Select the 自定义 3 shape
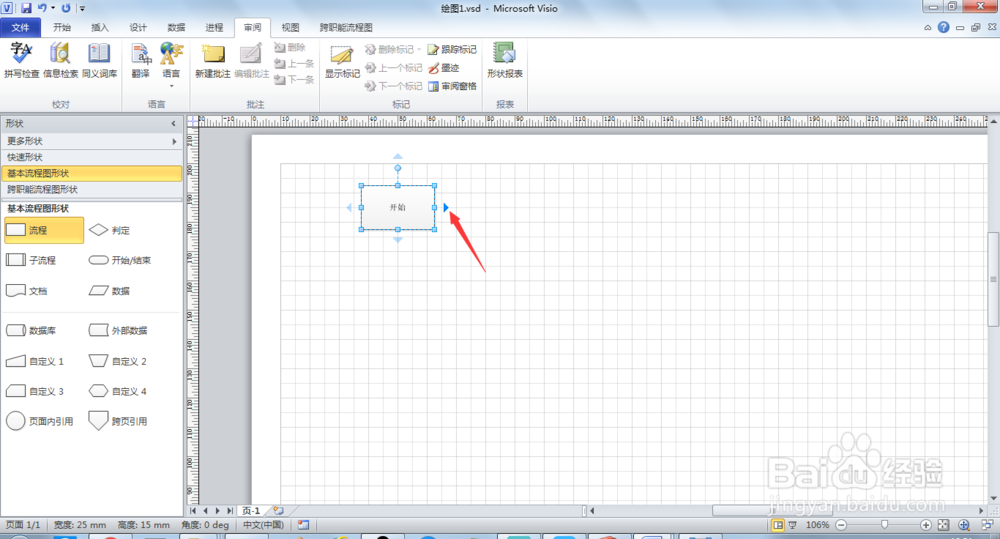Screen dimensions: 1000x539 pyautogui.click(x=35, y=391)
